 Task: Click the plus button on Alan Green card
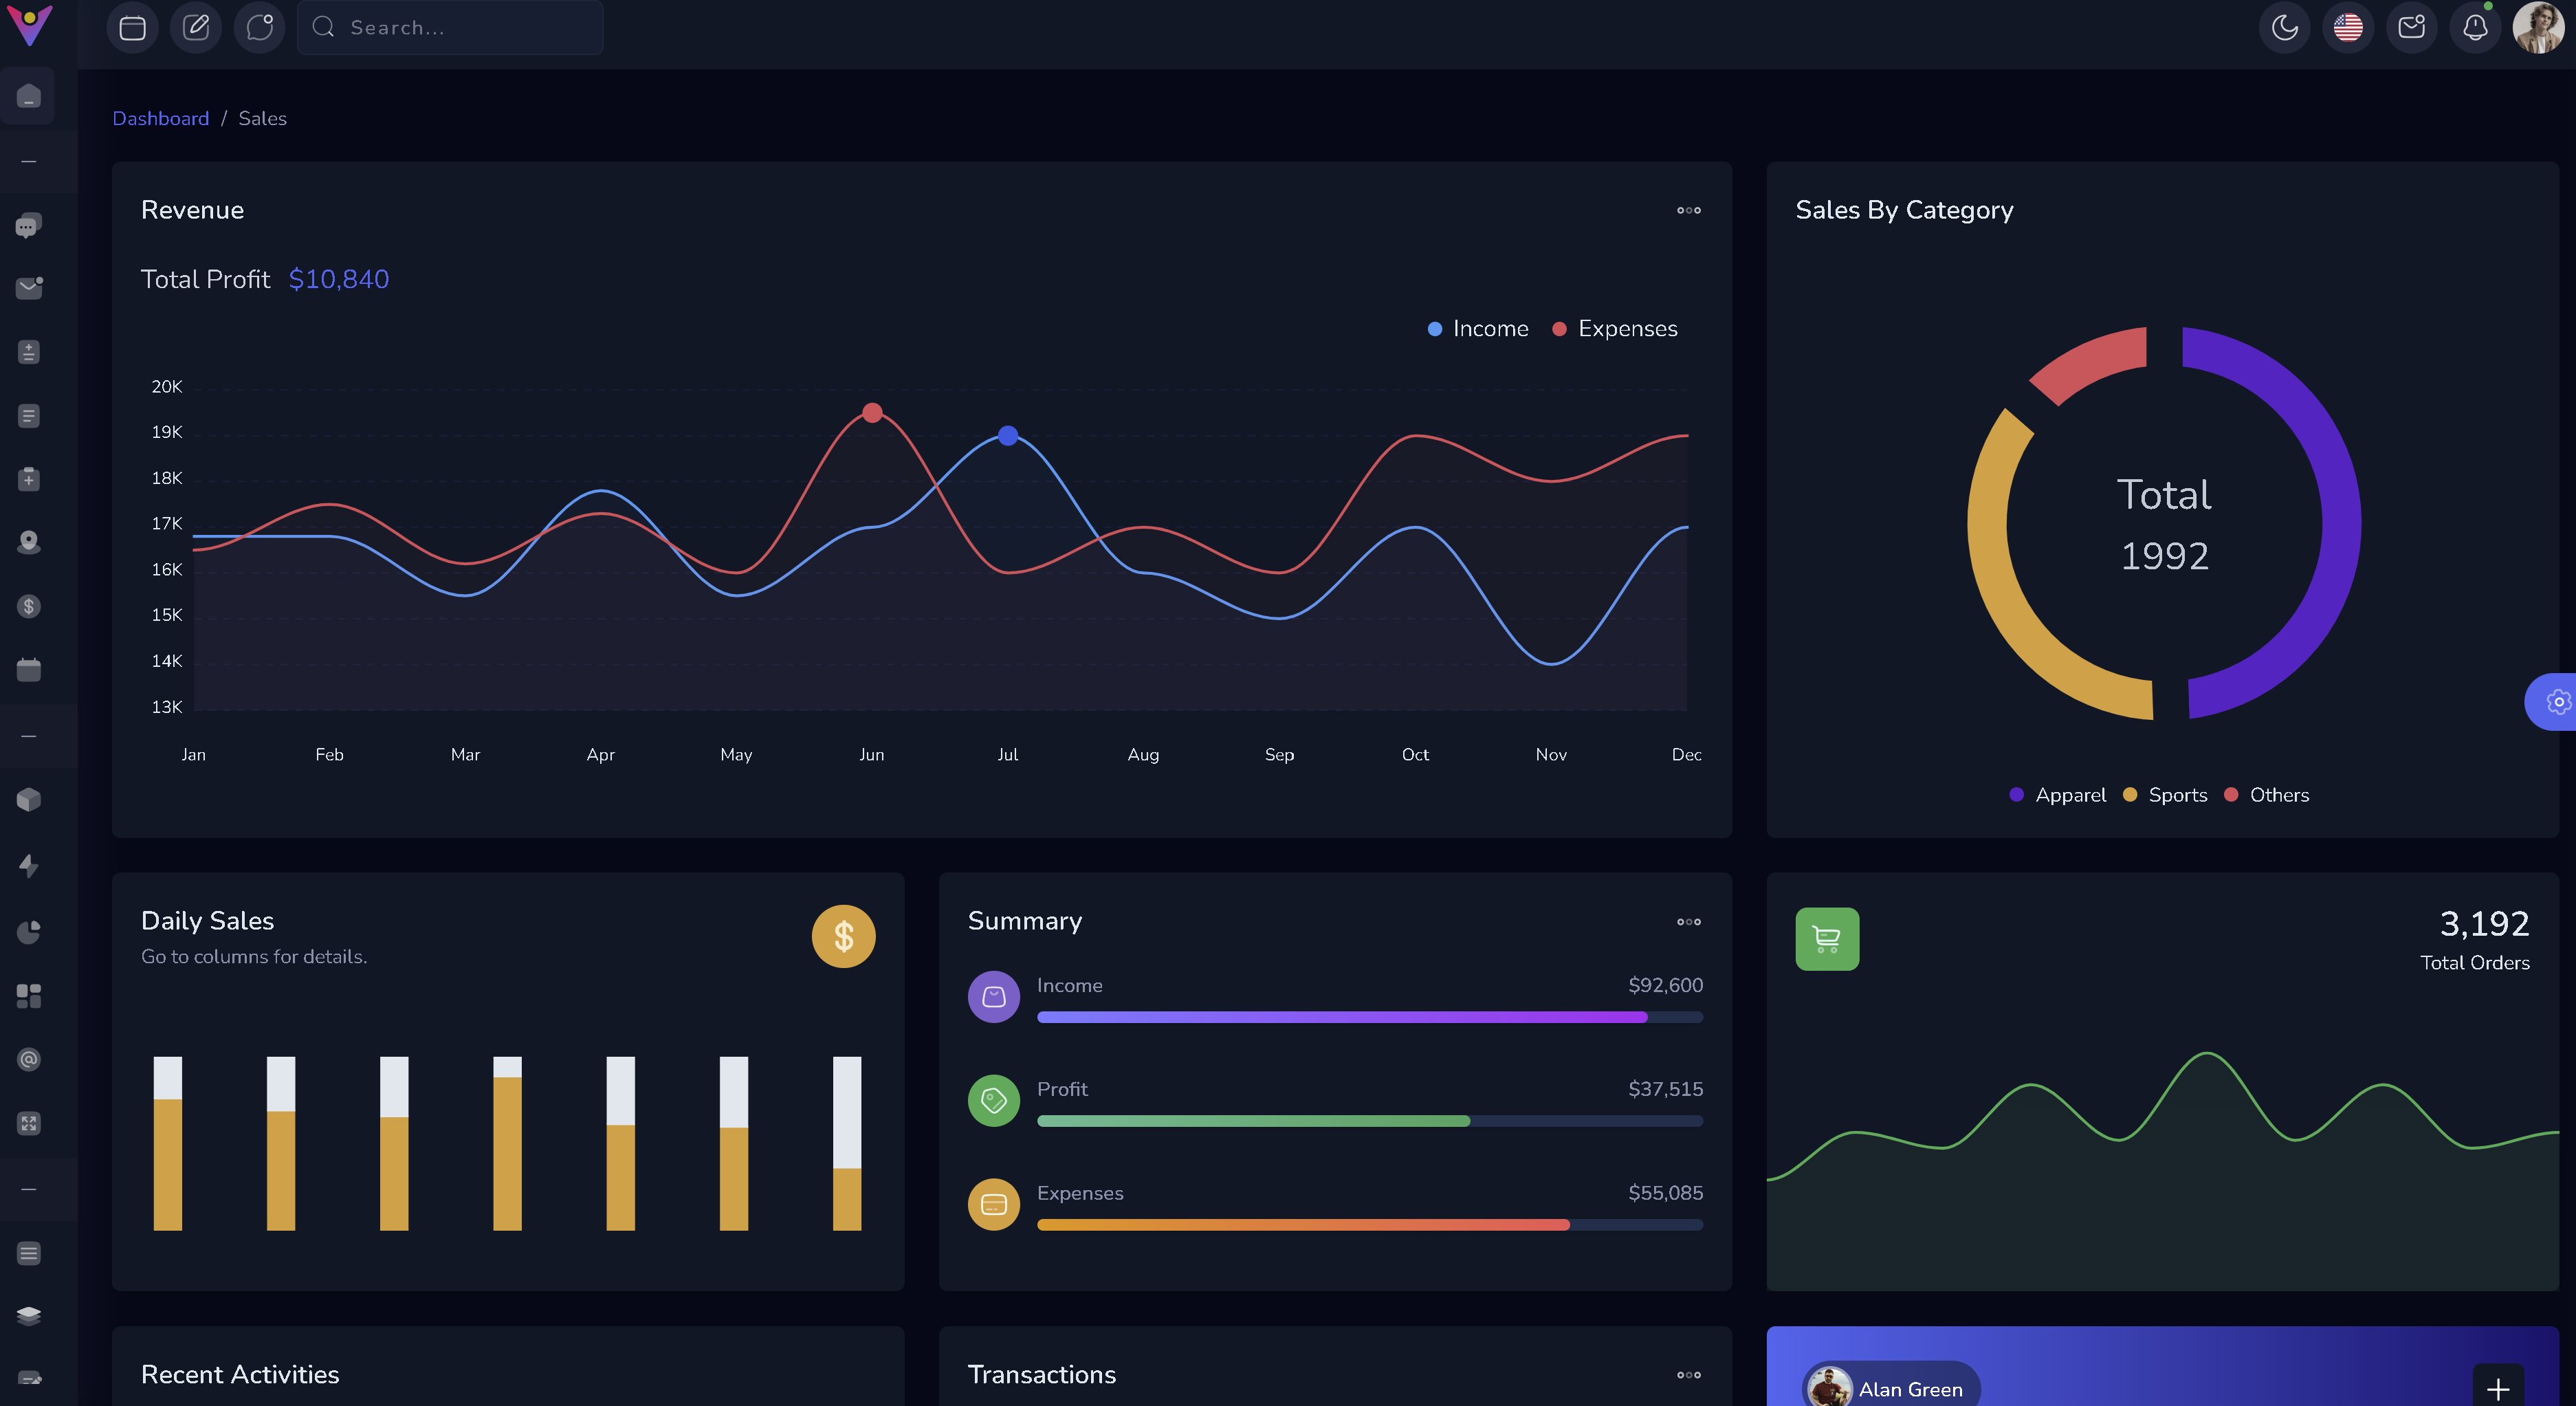coord(2497,1388)
